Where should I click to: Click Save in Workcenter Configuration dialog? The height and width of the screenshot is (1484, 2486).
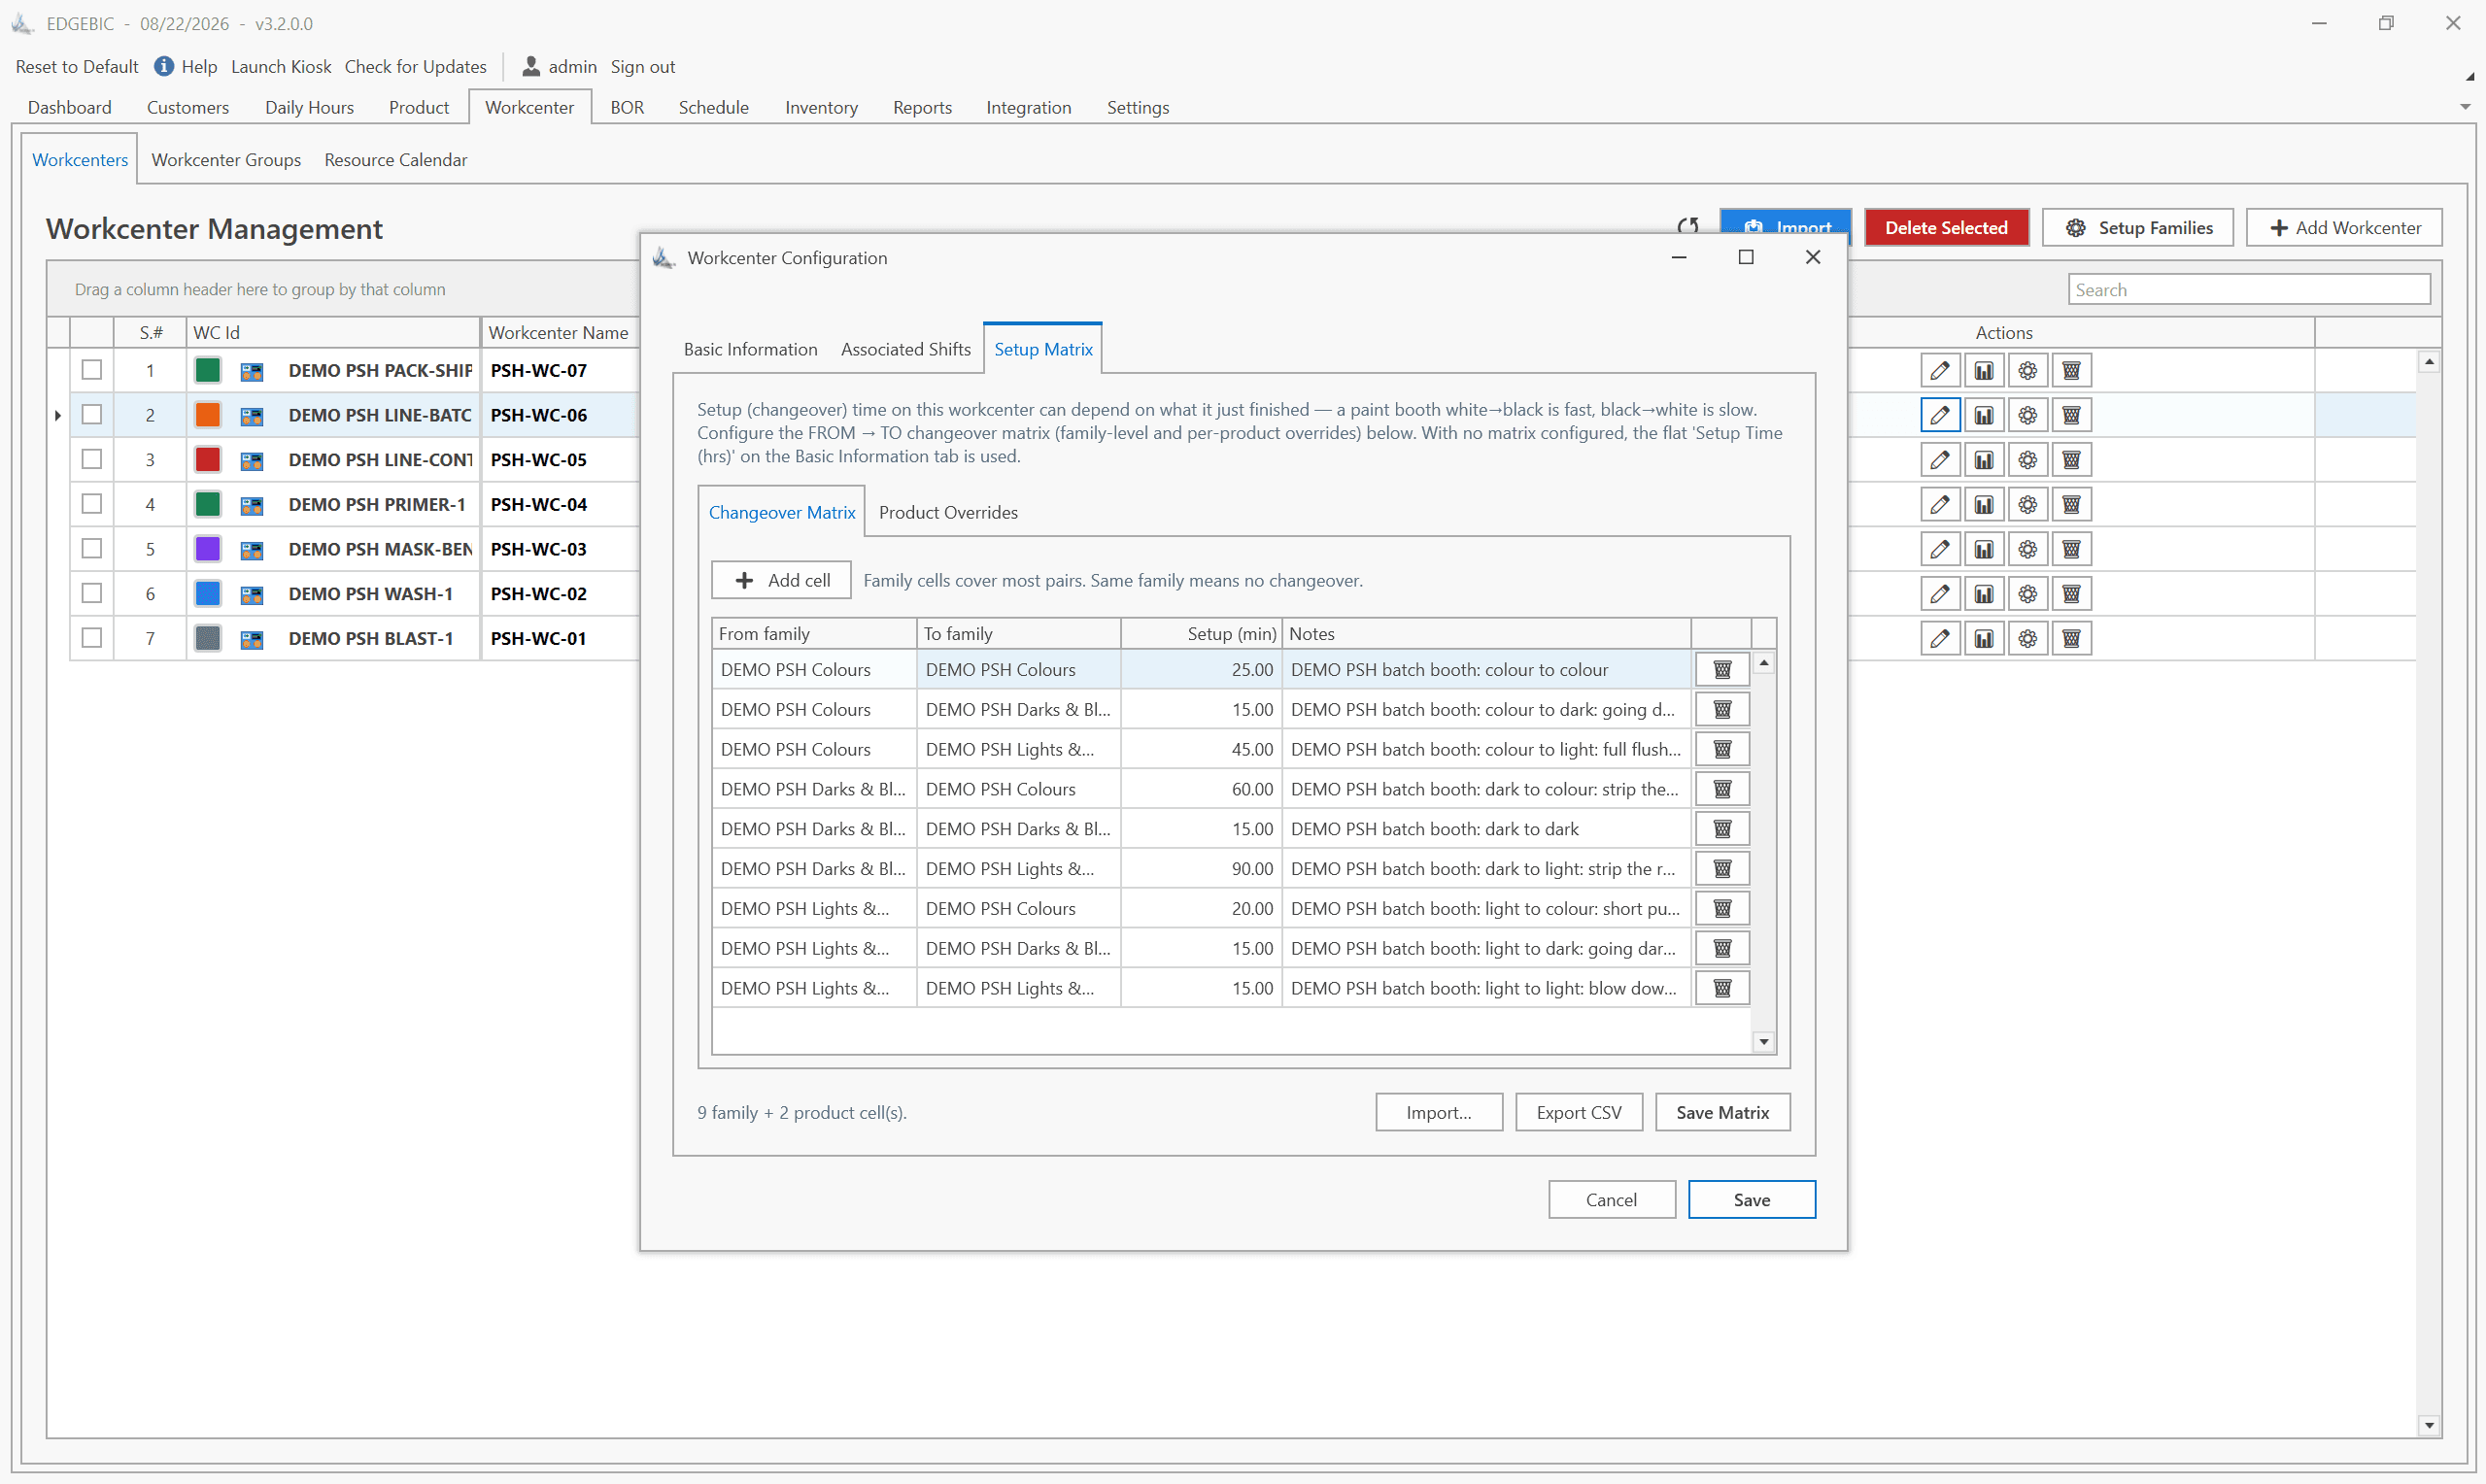1751,1200
